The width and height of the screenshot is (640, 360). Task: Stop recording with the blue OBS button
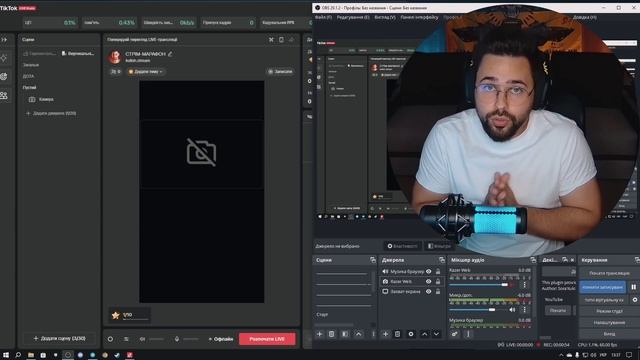coord(602,287)
